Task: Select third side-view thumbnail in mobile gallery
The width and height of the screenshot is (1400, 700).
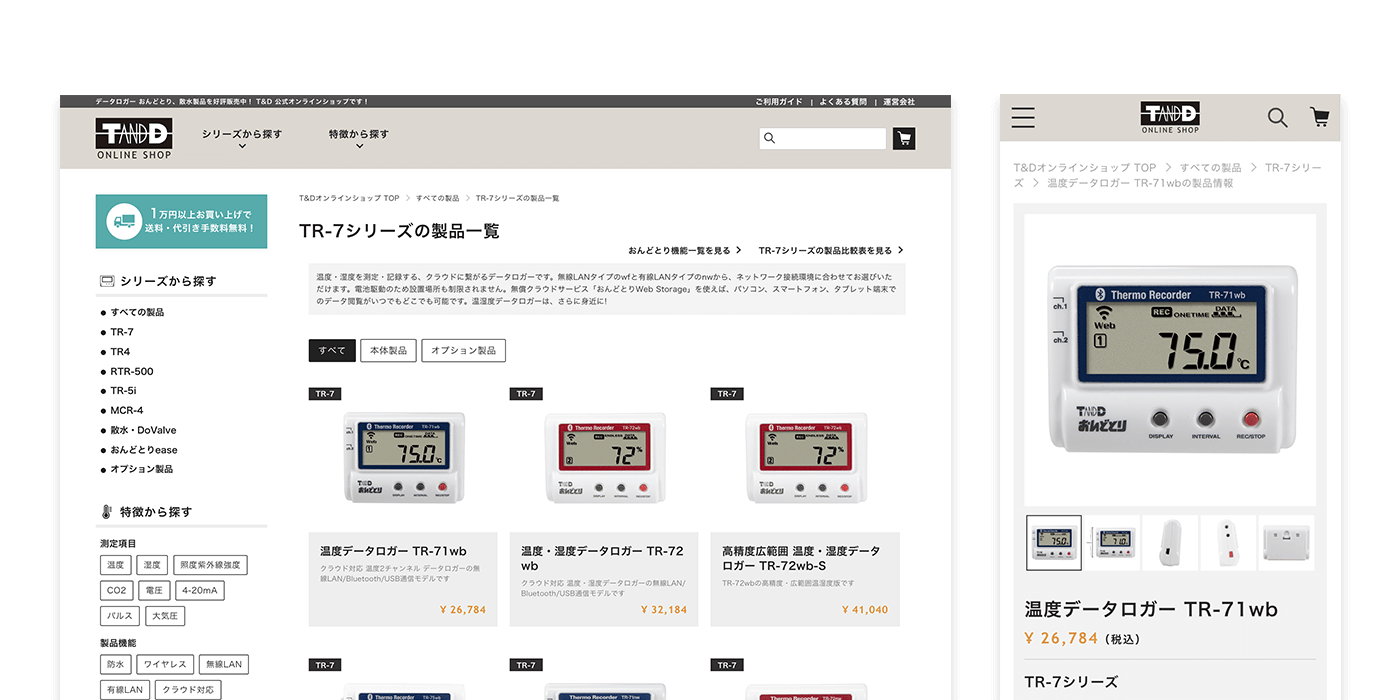Action: point(1170,543)
